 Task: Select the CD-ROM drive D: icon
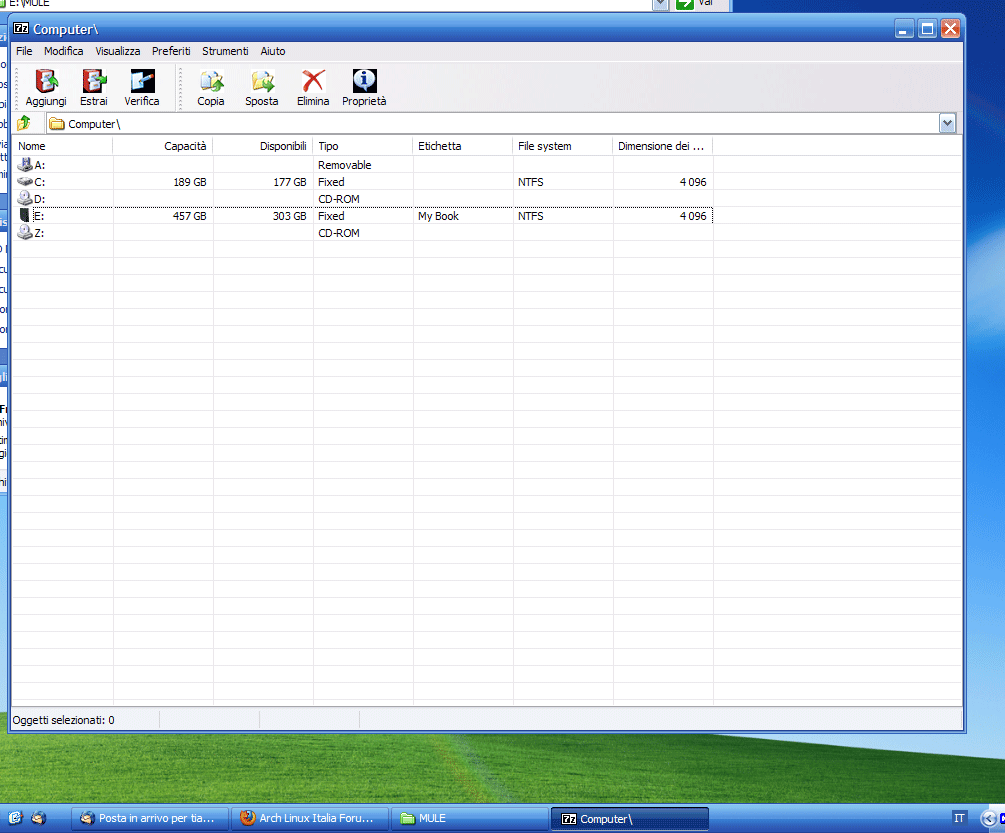[x=25, y=198]
